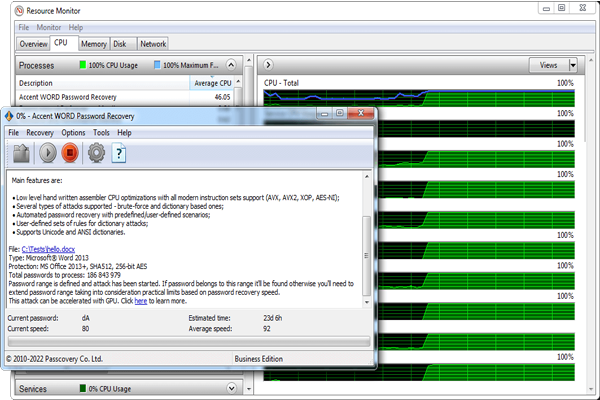The width and height of the screenshot is (600, 400).
Task: Click the Accent log scrollbar thumb
Action: tap(366, 256)
